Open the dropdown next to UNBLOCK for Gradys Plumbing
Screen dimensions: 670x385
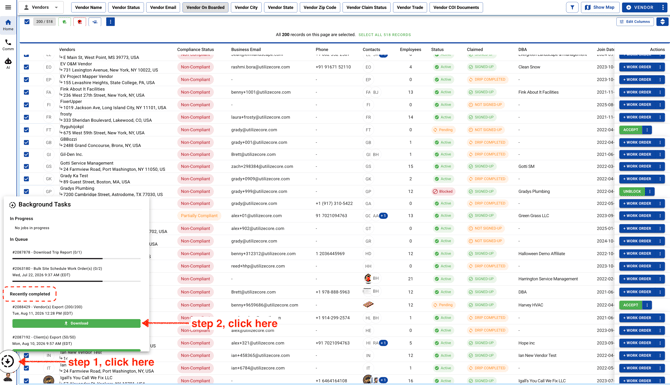point(649,191)
